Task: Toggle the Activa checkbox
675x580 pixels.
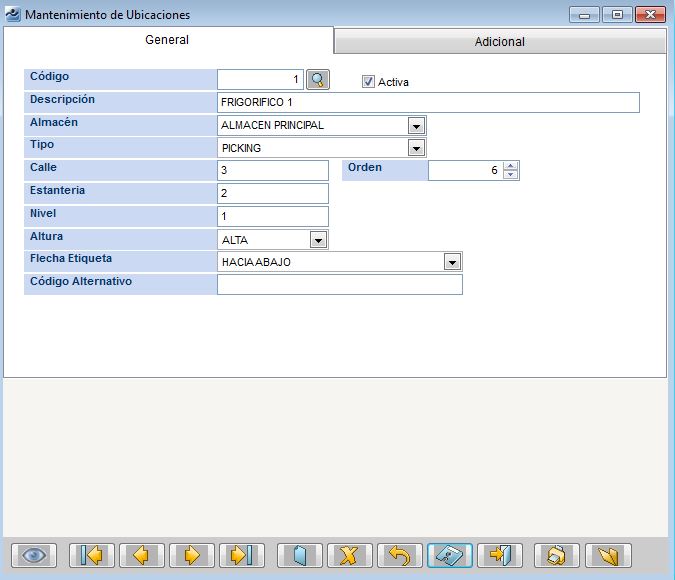Action: (x=368, y=82)
